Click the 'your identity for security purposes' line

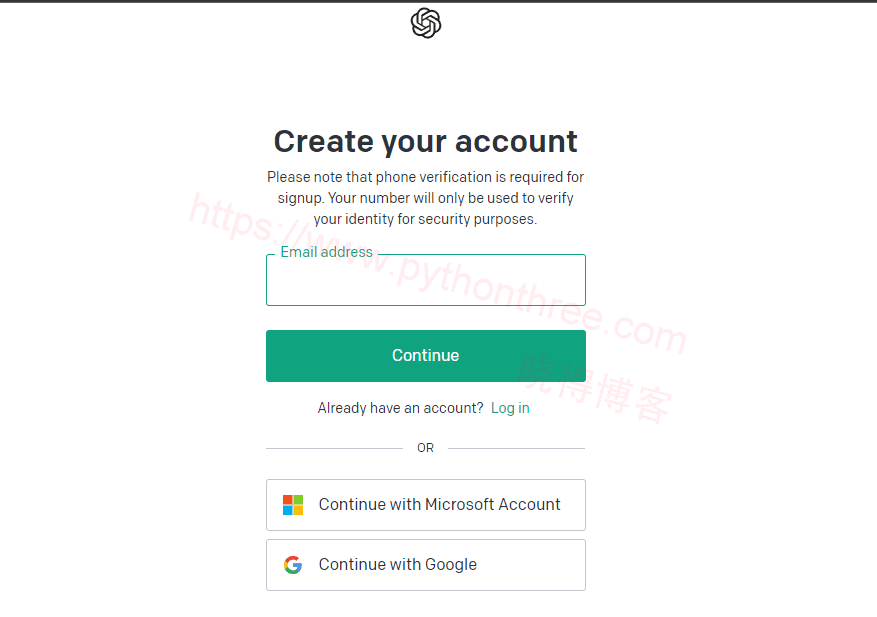coord(426,219)
